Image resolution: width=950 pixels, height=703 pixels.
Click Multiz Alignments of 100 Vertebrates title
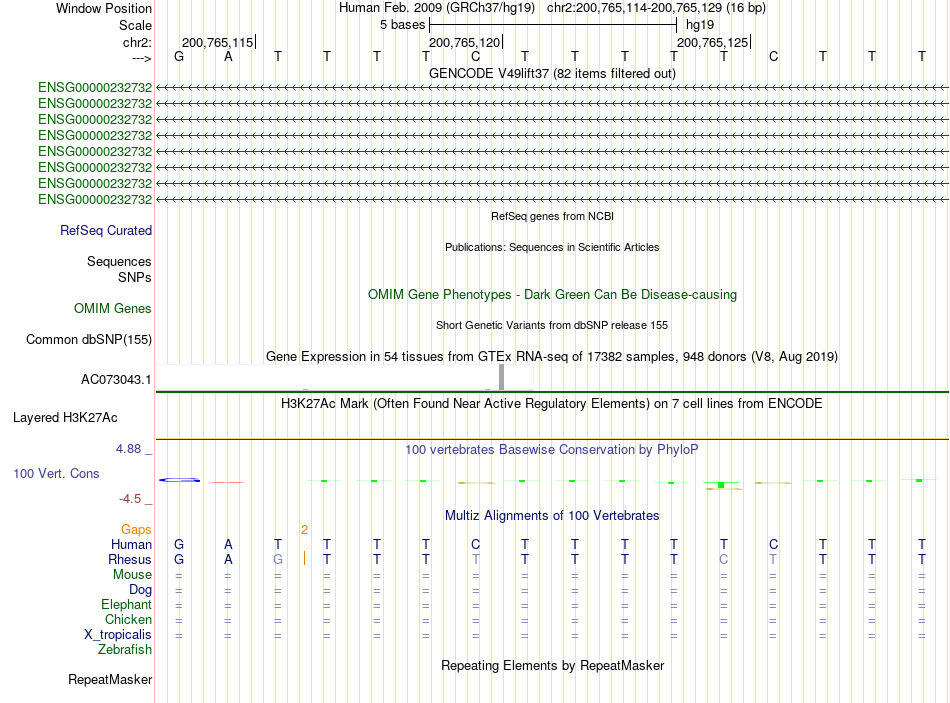pyautogui.click(x=552, y=516)
